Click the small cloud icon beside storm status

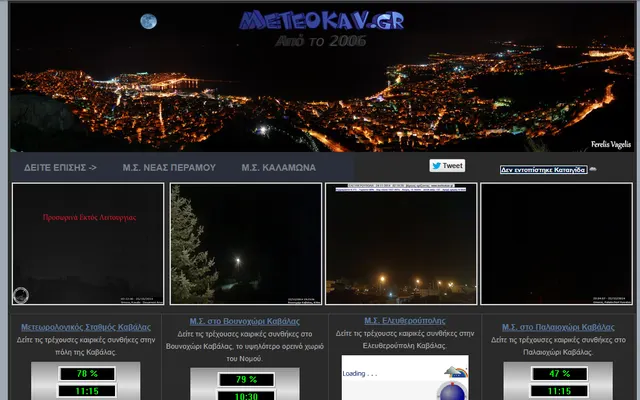593,169
